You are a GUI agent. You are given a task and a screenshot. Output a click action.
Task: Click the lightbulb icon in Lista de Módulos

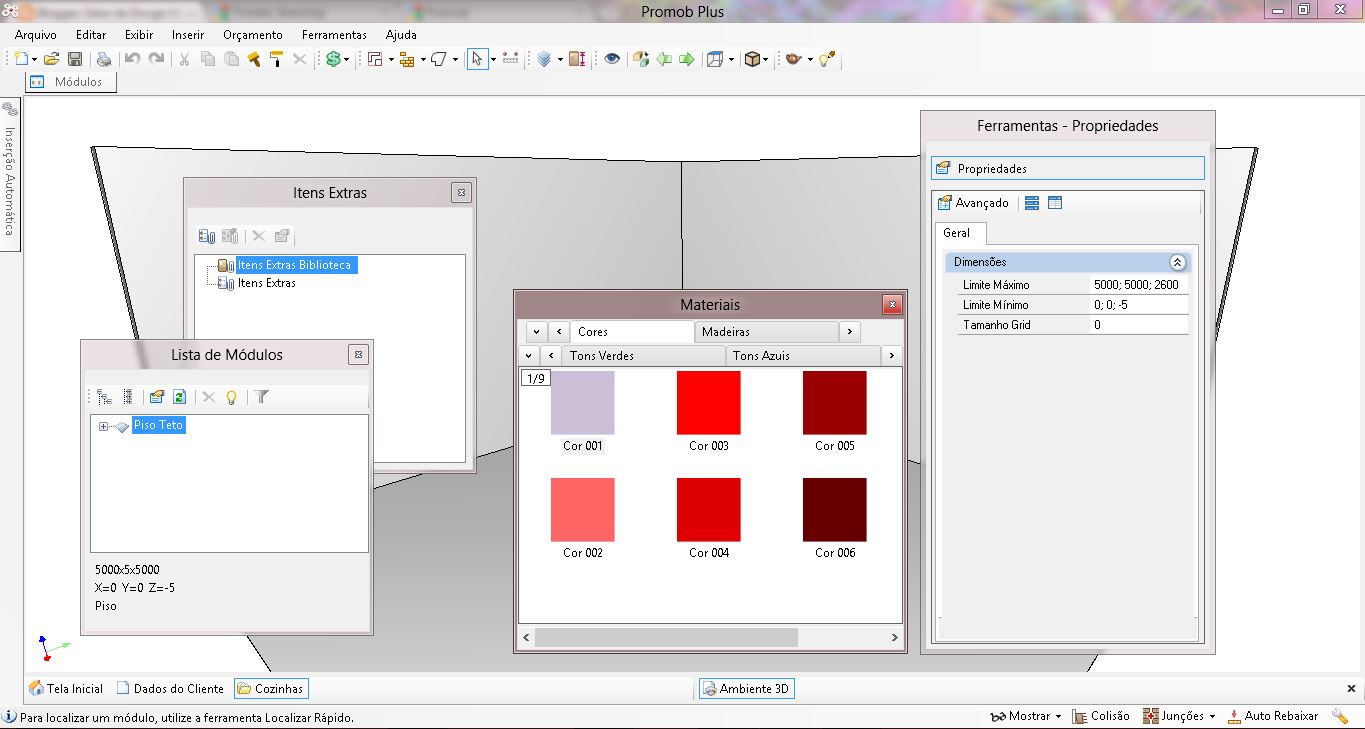tap(232, 397)
